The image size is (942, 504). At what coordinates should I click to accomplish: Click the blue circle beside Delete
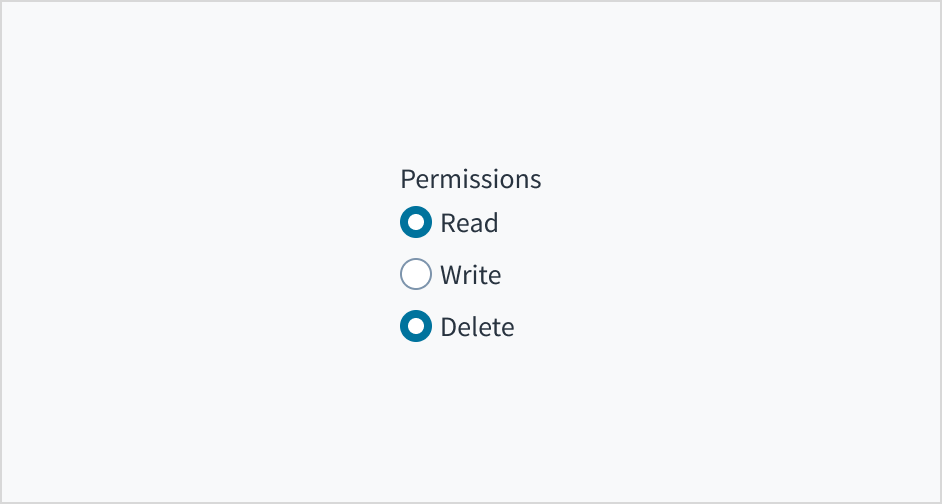coord(416,327)
